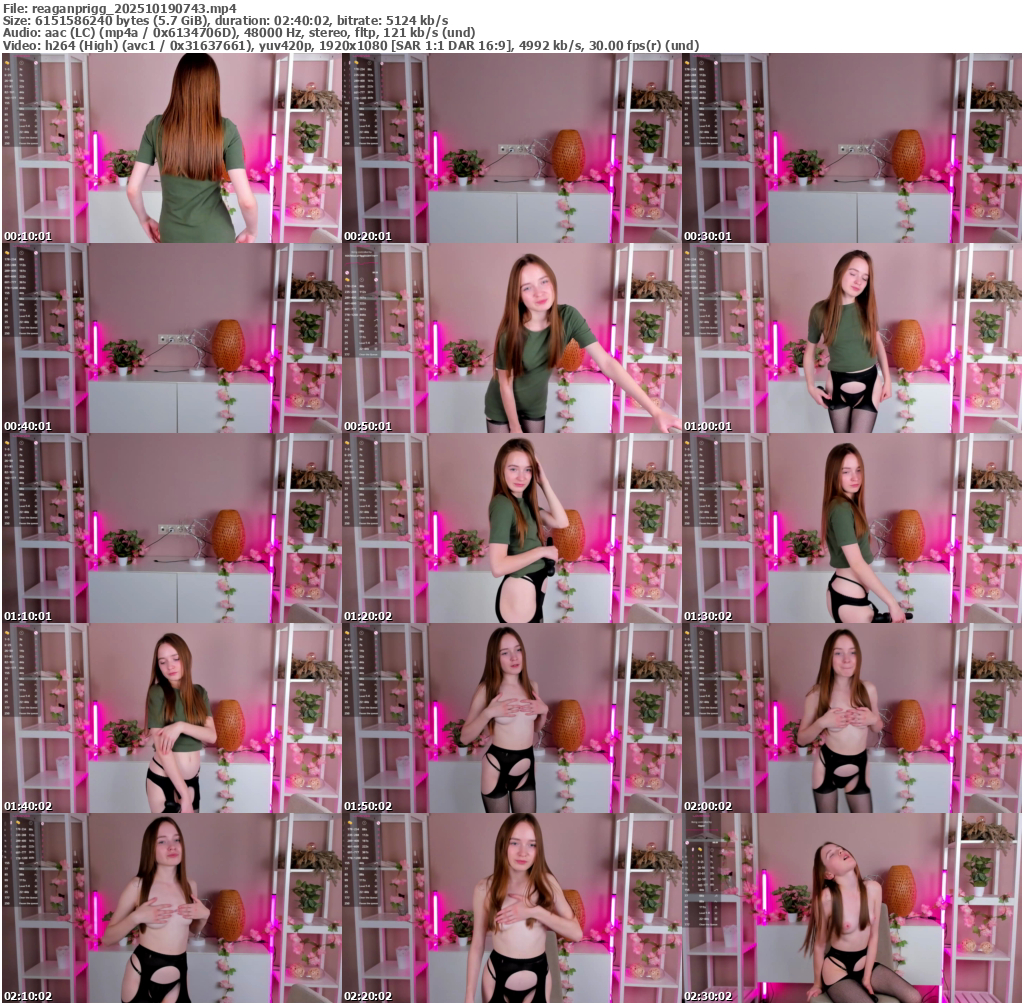The height and width of the screenshot is (1003, 1024).
Task: Click the timestamp label 01:00:01
Action: [708, 426]
